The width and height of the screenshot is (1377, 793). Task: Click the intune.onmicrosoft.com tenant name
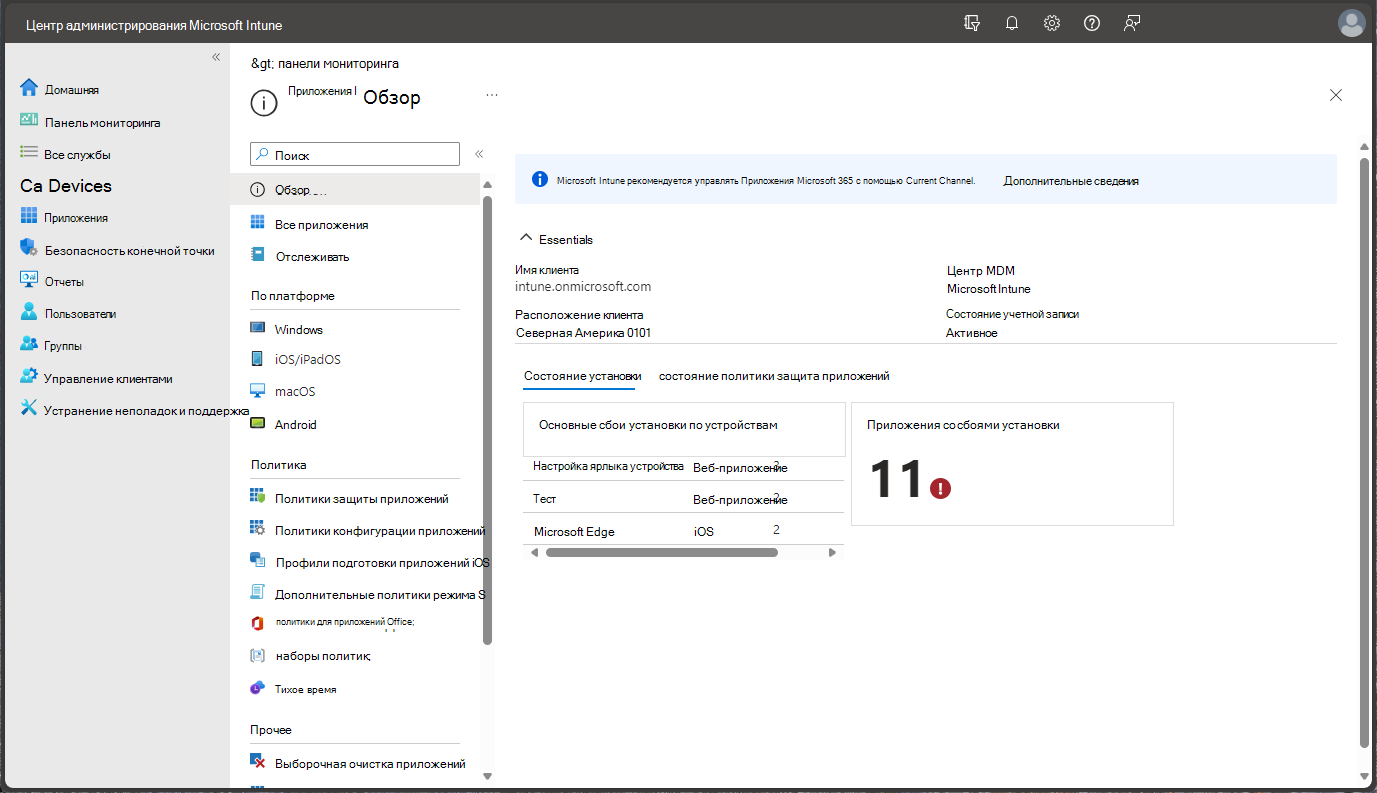(583, 286)
